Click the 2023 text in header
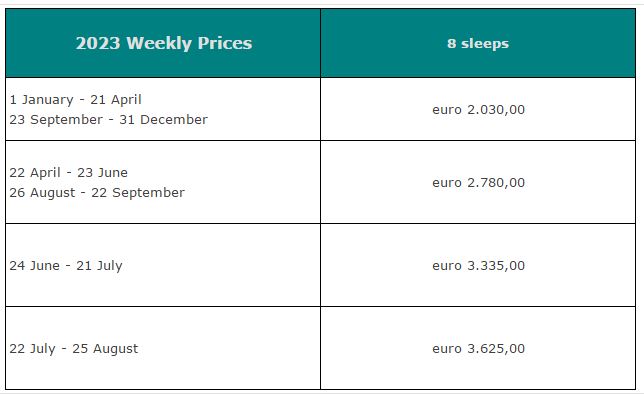This screenshot has height=394, width=644. [x=98, y=43]
